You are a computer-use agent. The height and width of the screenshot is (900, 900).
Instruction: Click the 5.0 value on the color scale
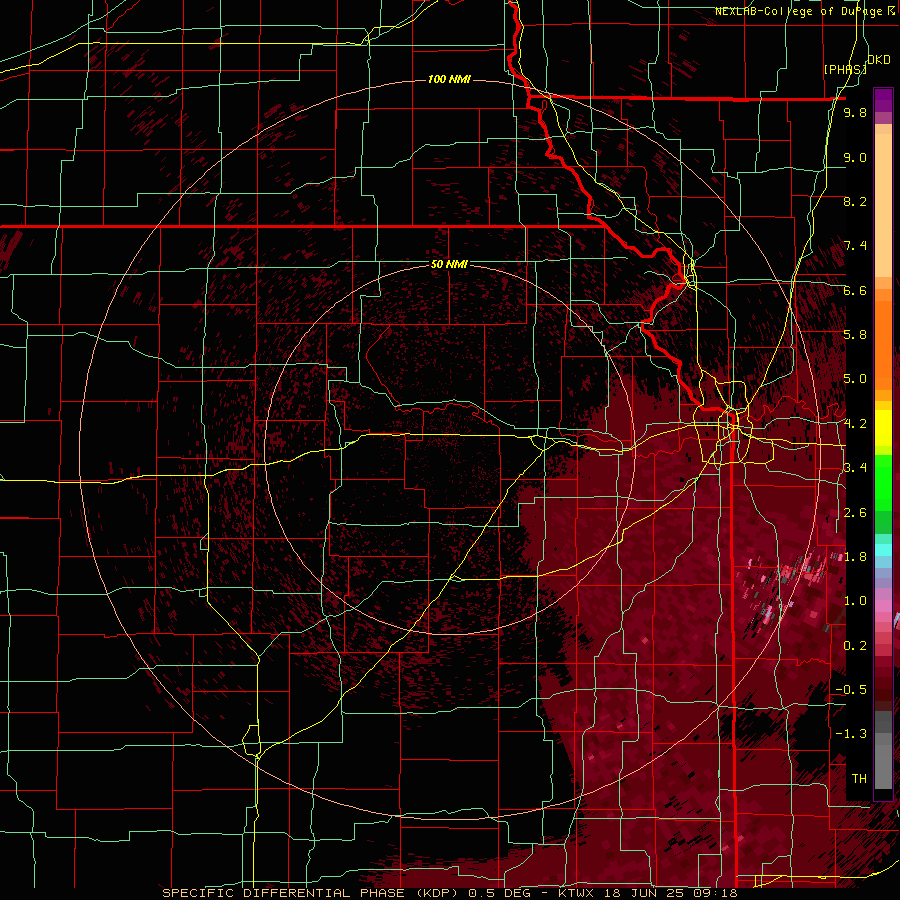pos(855,379)
